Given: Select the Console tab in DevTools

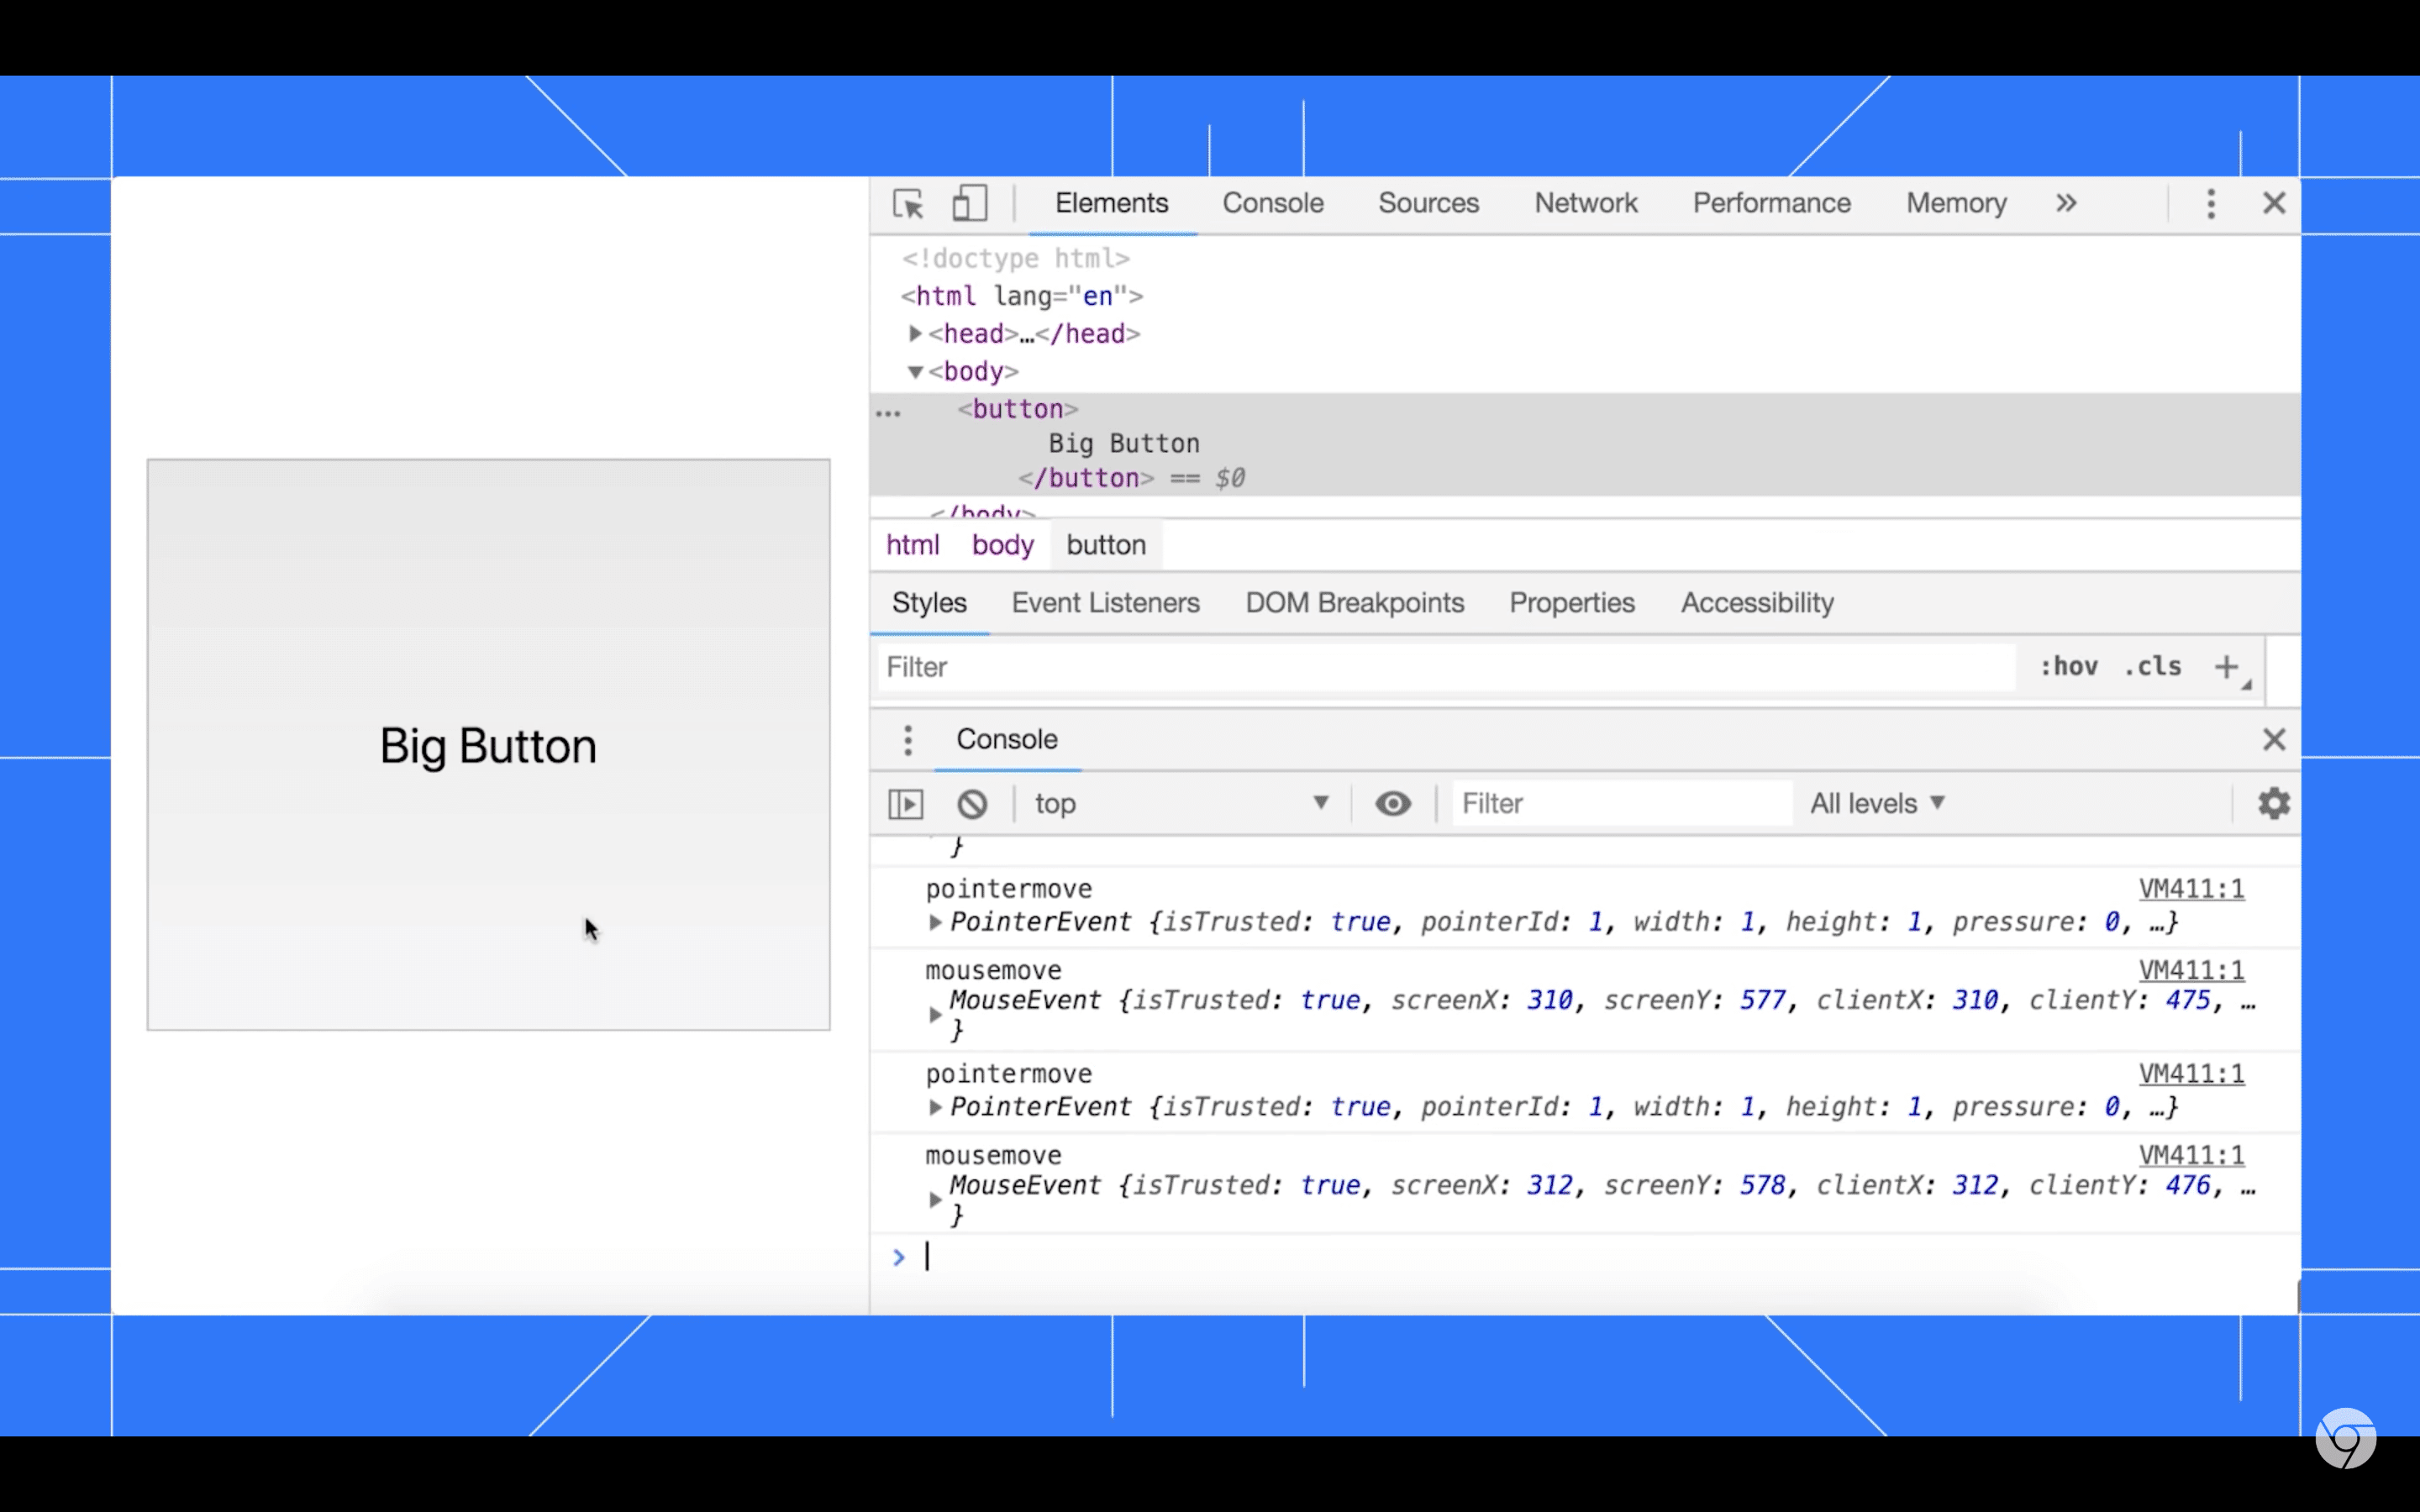Looking at the screenshot, I should click(x=1274, y=202).
